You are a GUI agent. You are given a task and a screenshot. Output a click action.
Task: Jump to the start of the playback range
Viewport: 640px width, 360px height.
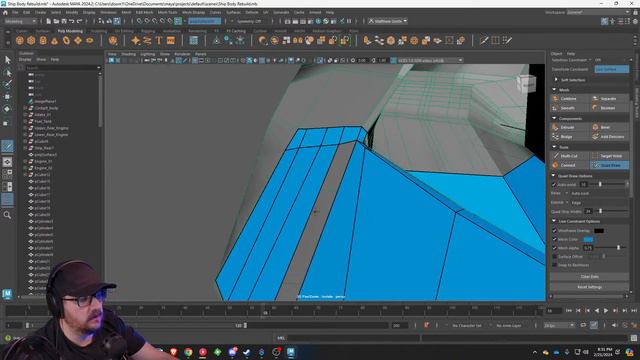tap(569, 311)
